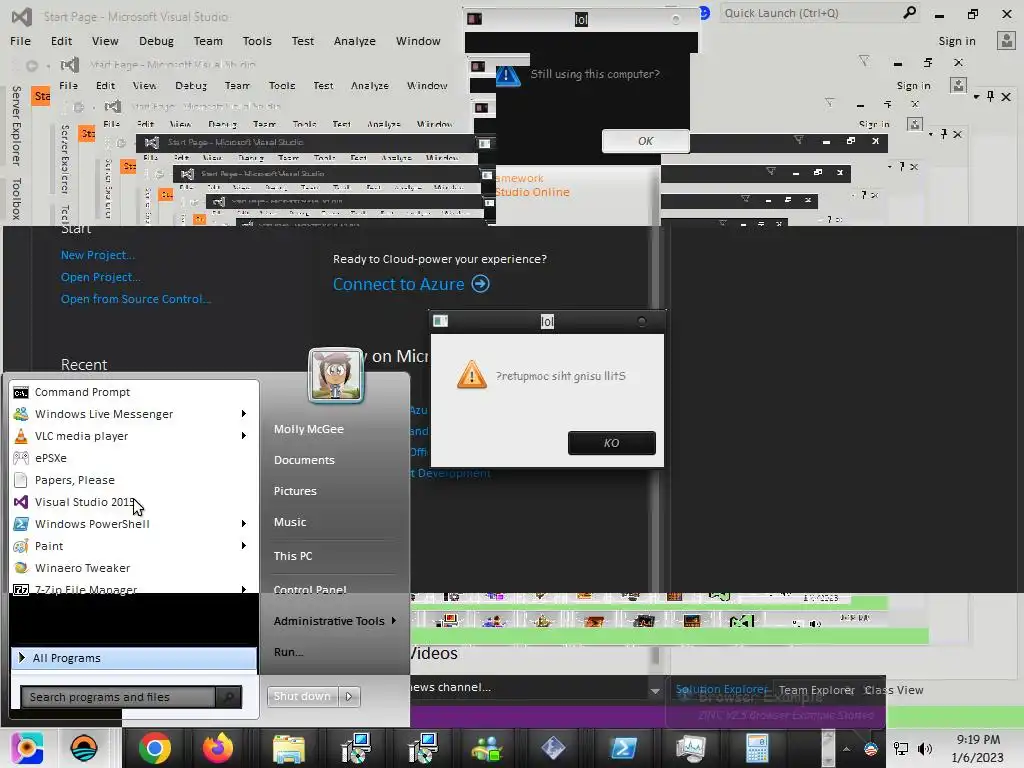This screenshot has height=768, width=1024.
Task: Show hidden system tray icons
Action: coord(846,749)
